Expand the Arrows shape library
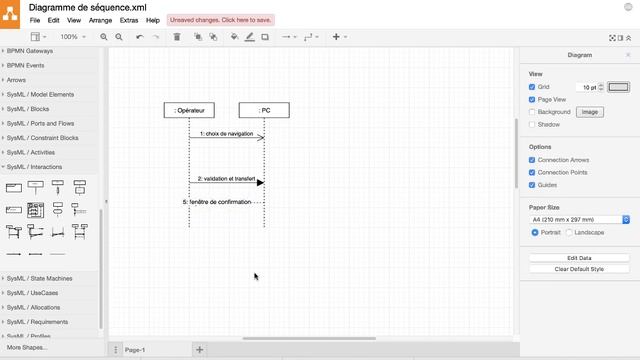Viewport: 640px width, 360px height. click(x=49, y=80)
